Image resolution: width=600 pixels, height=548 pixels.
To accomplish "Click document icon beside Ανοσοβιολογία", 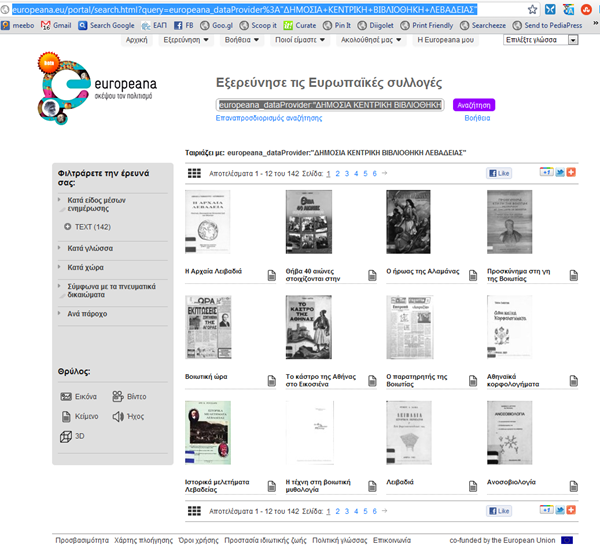I will pyautogui.click(x=574, y=486).
